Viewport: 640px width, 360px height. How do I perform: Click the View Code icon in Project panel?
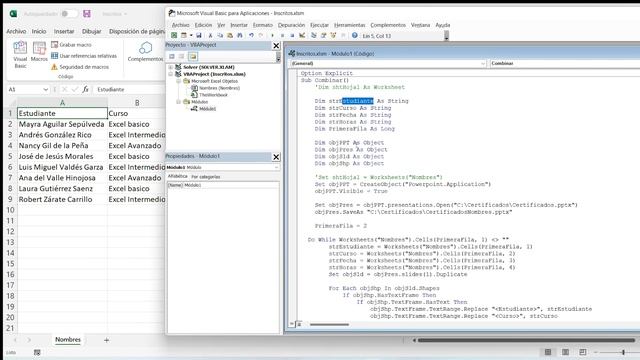tap(172, 56)
